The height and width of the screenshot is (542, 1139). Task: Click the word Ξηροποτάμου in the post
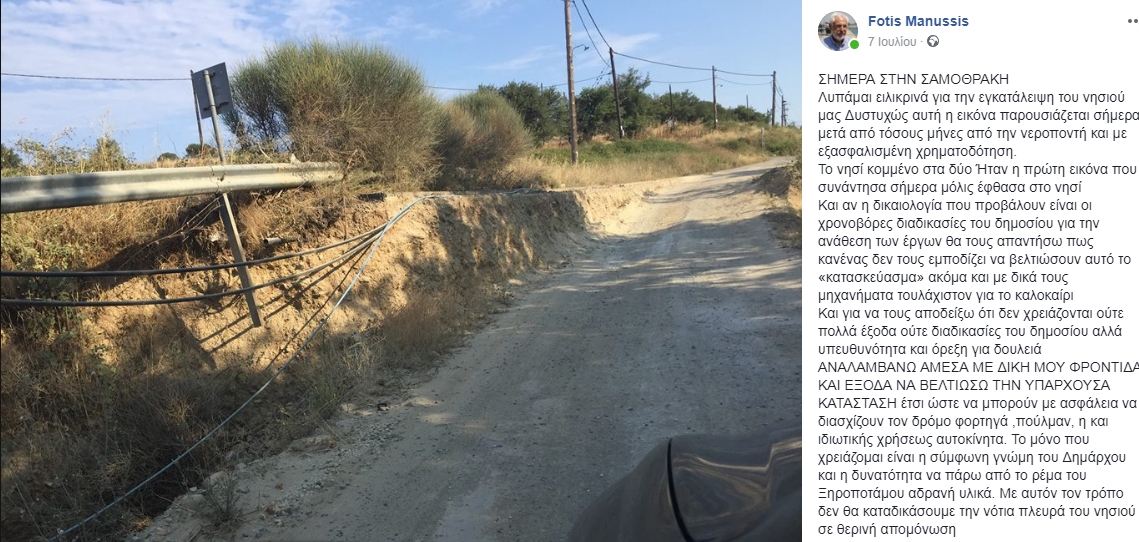click(856, 493)
